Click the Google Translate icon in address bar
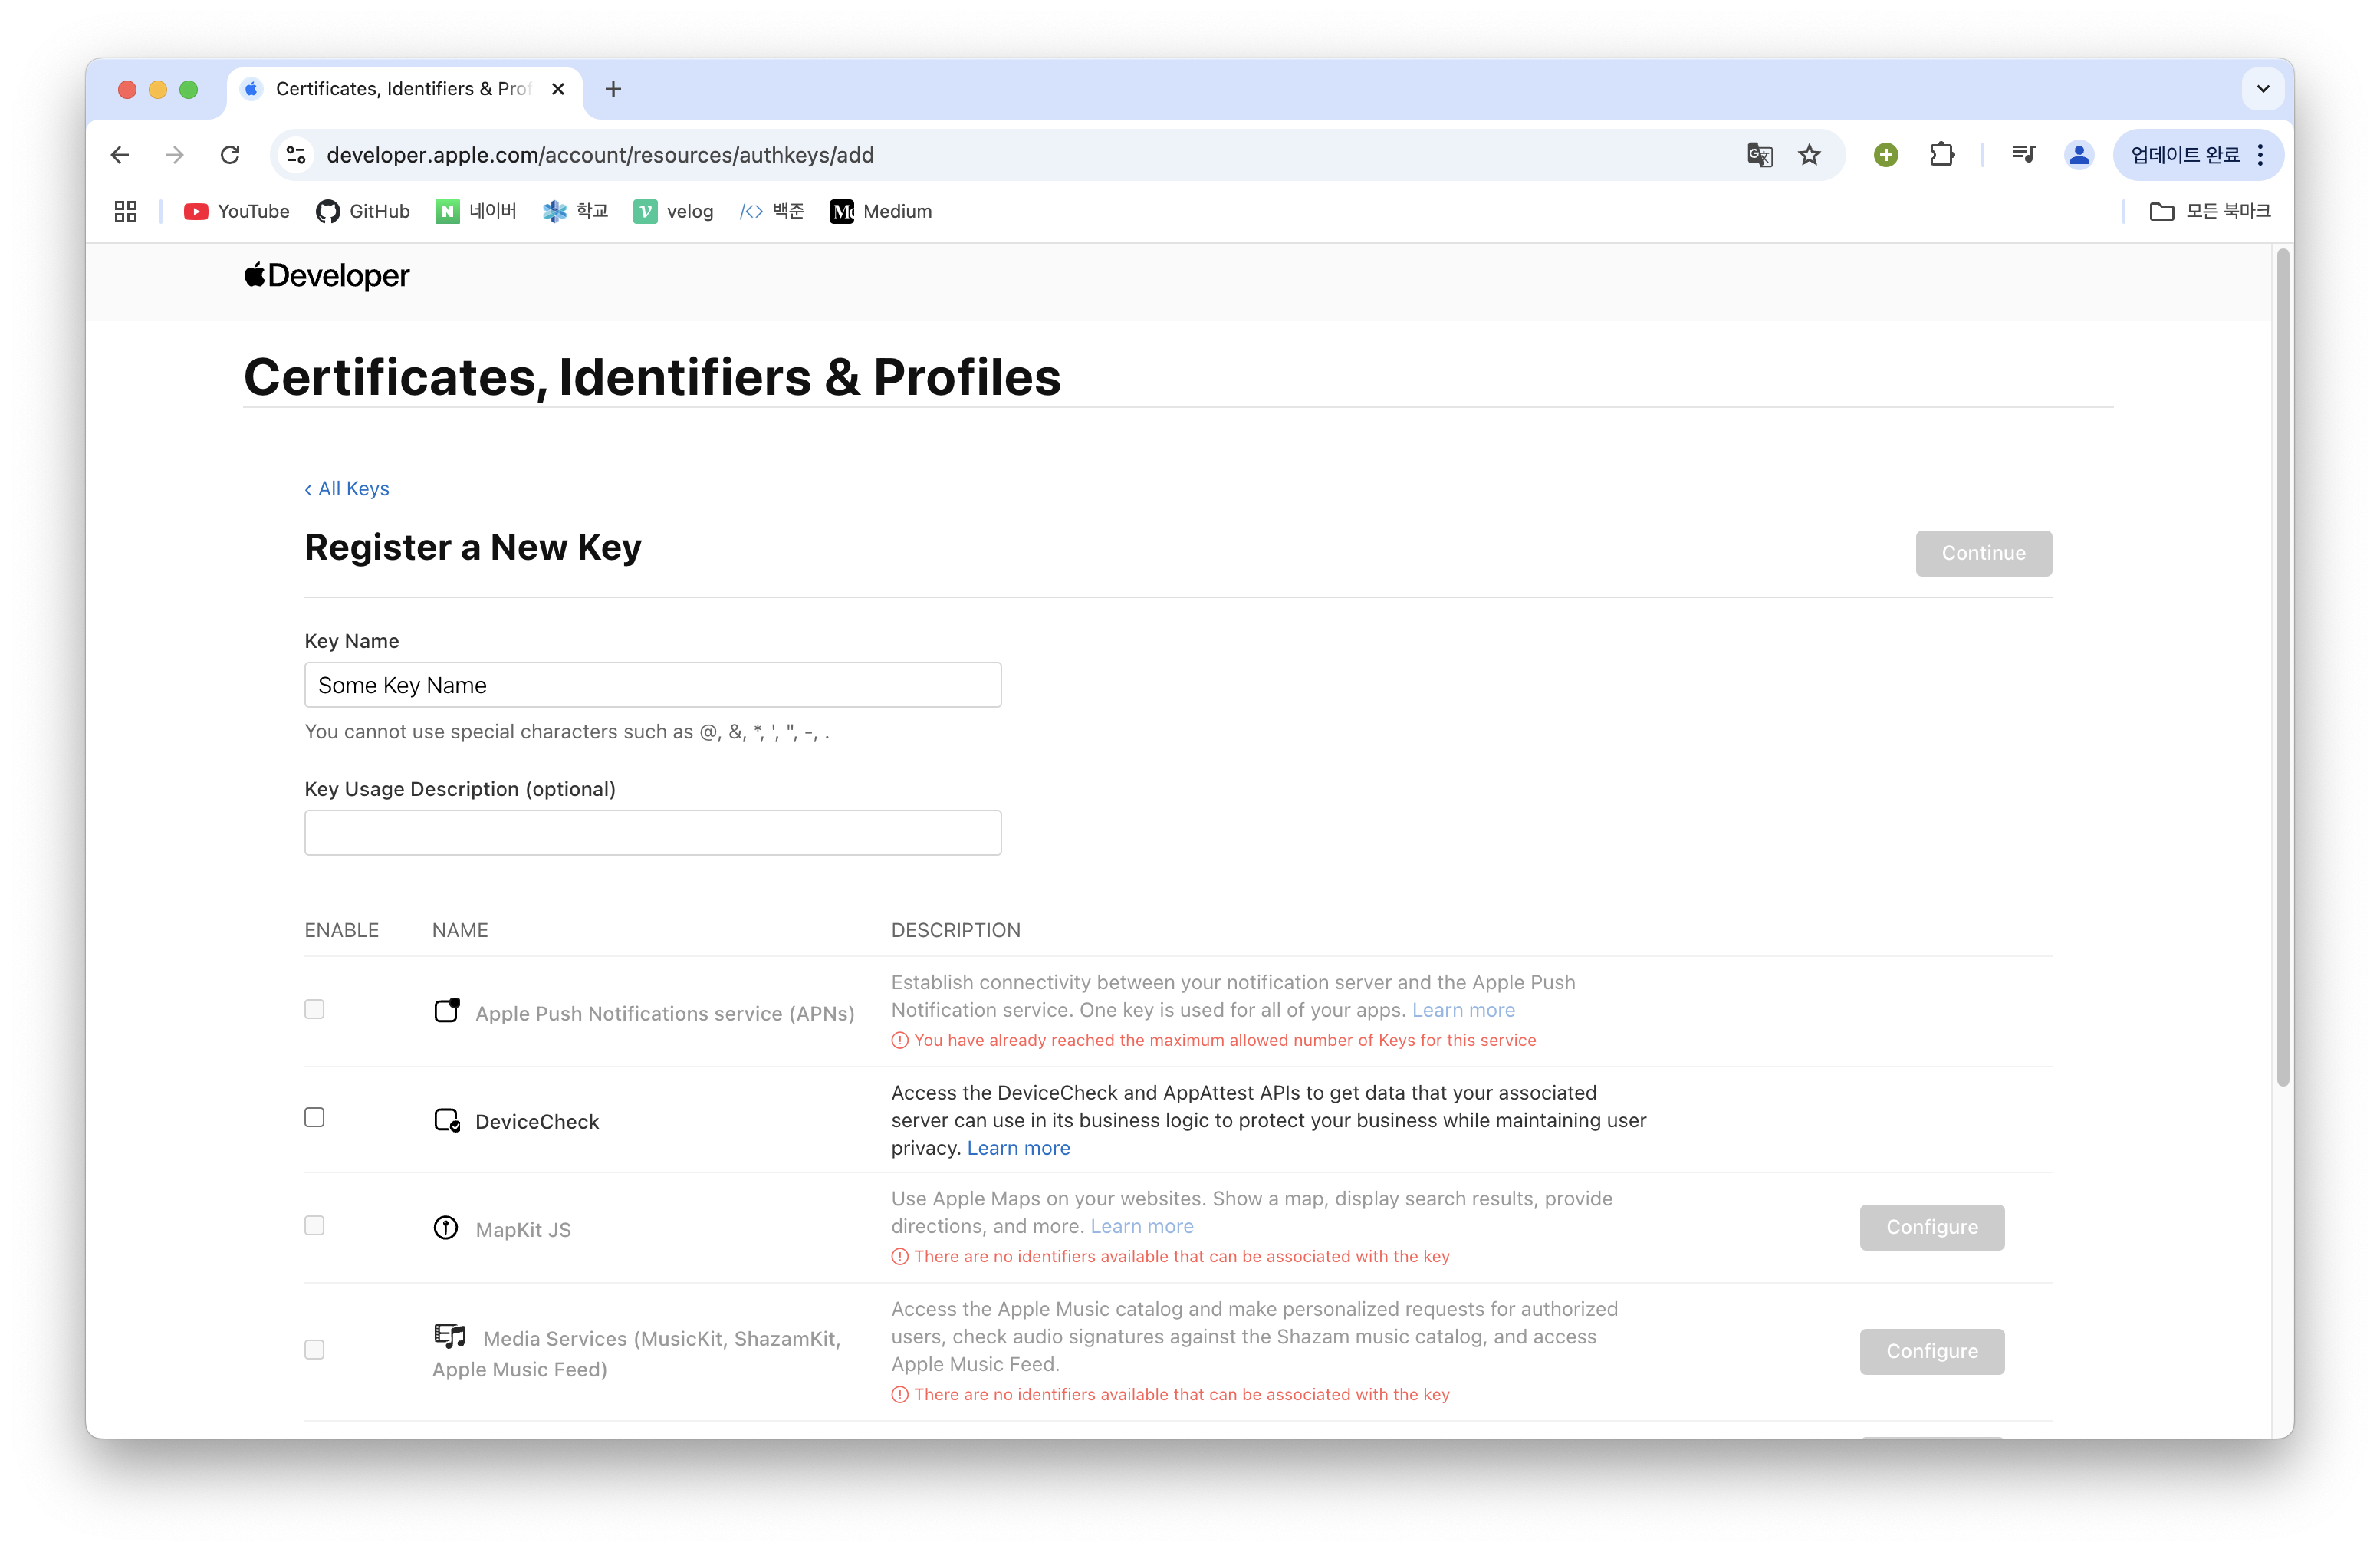Viewport: 2380px width, 1552px height. point(1759,155)
